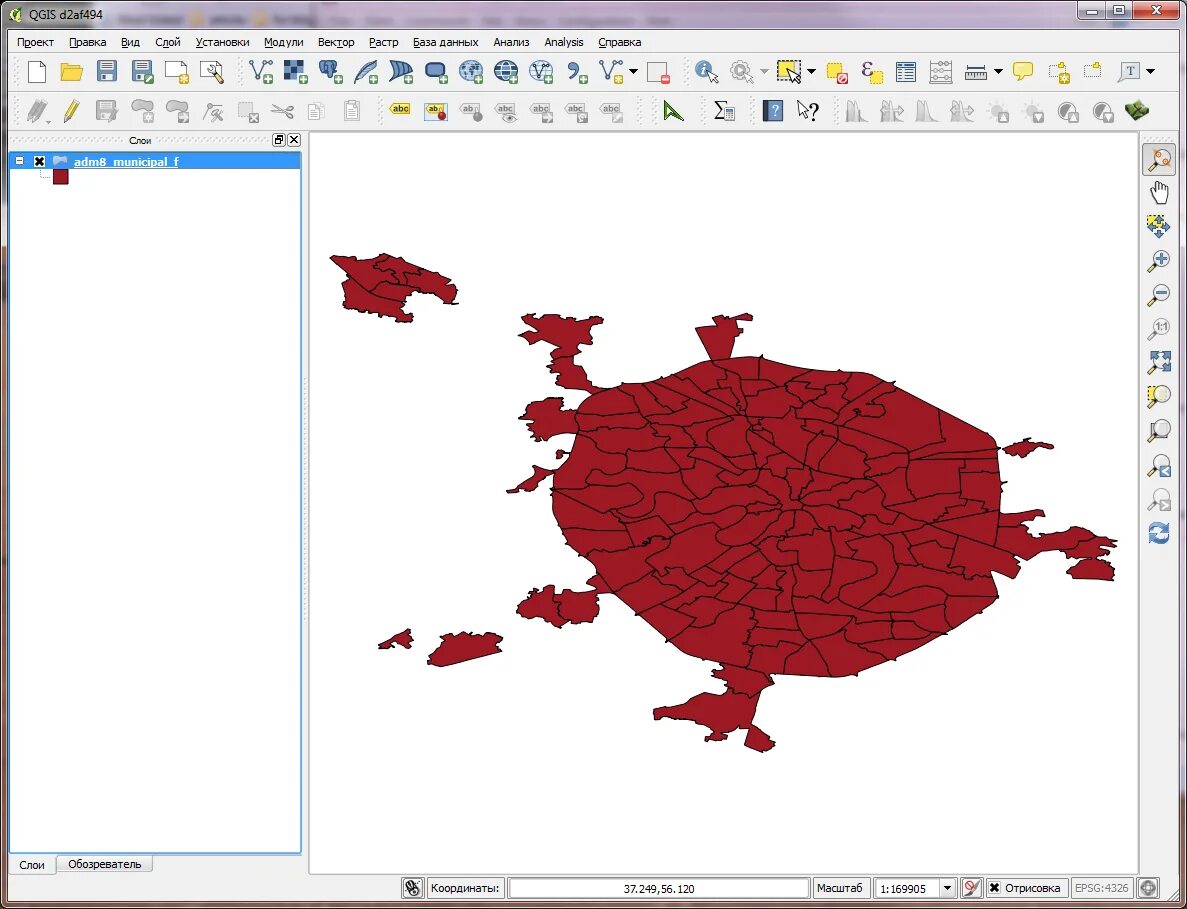
Task: Open project using the yellow folder icon
Action: click(x=72, y=72)
